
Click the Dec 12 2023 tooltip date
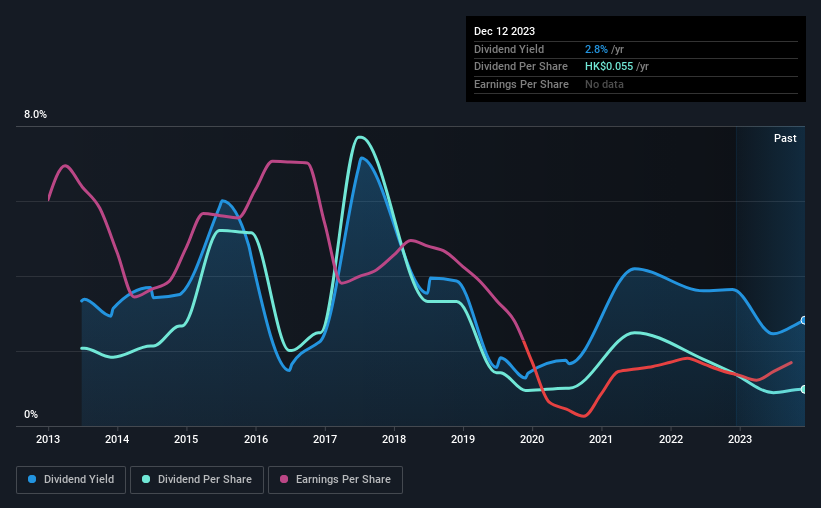pos(504,31)
